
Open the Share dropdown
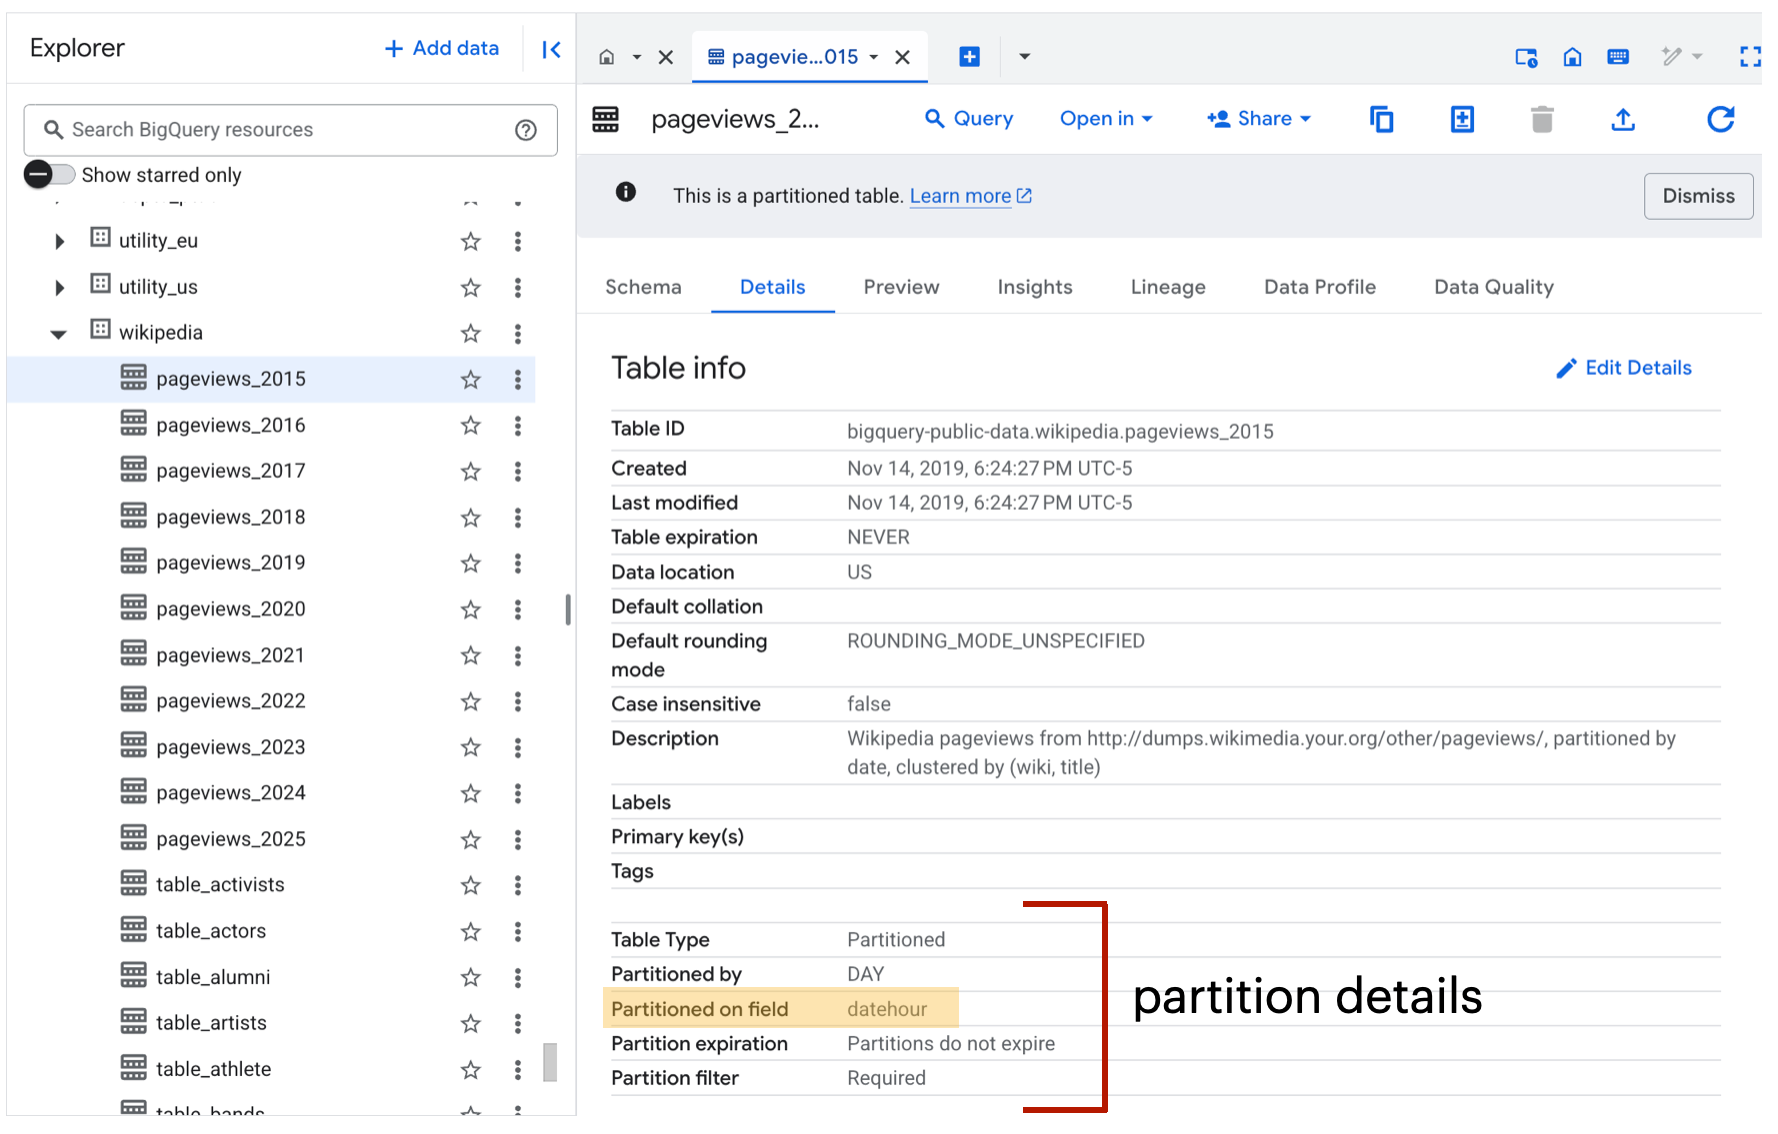(1259, 119)
